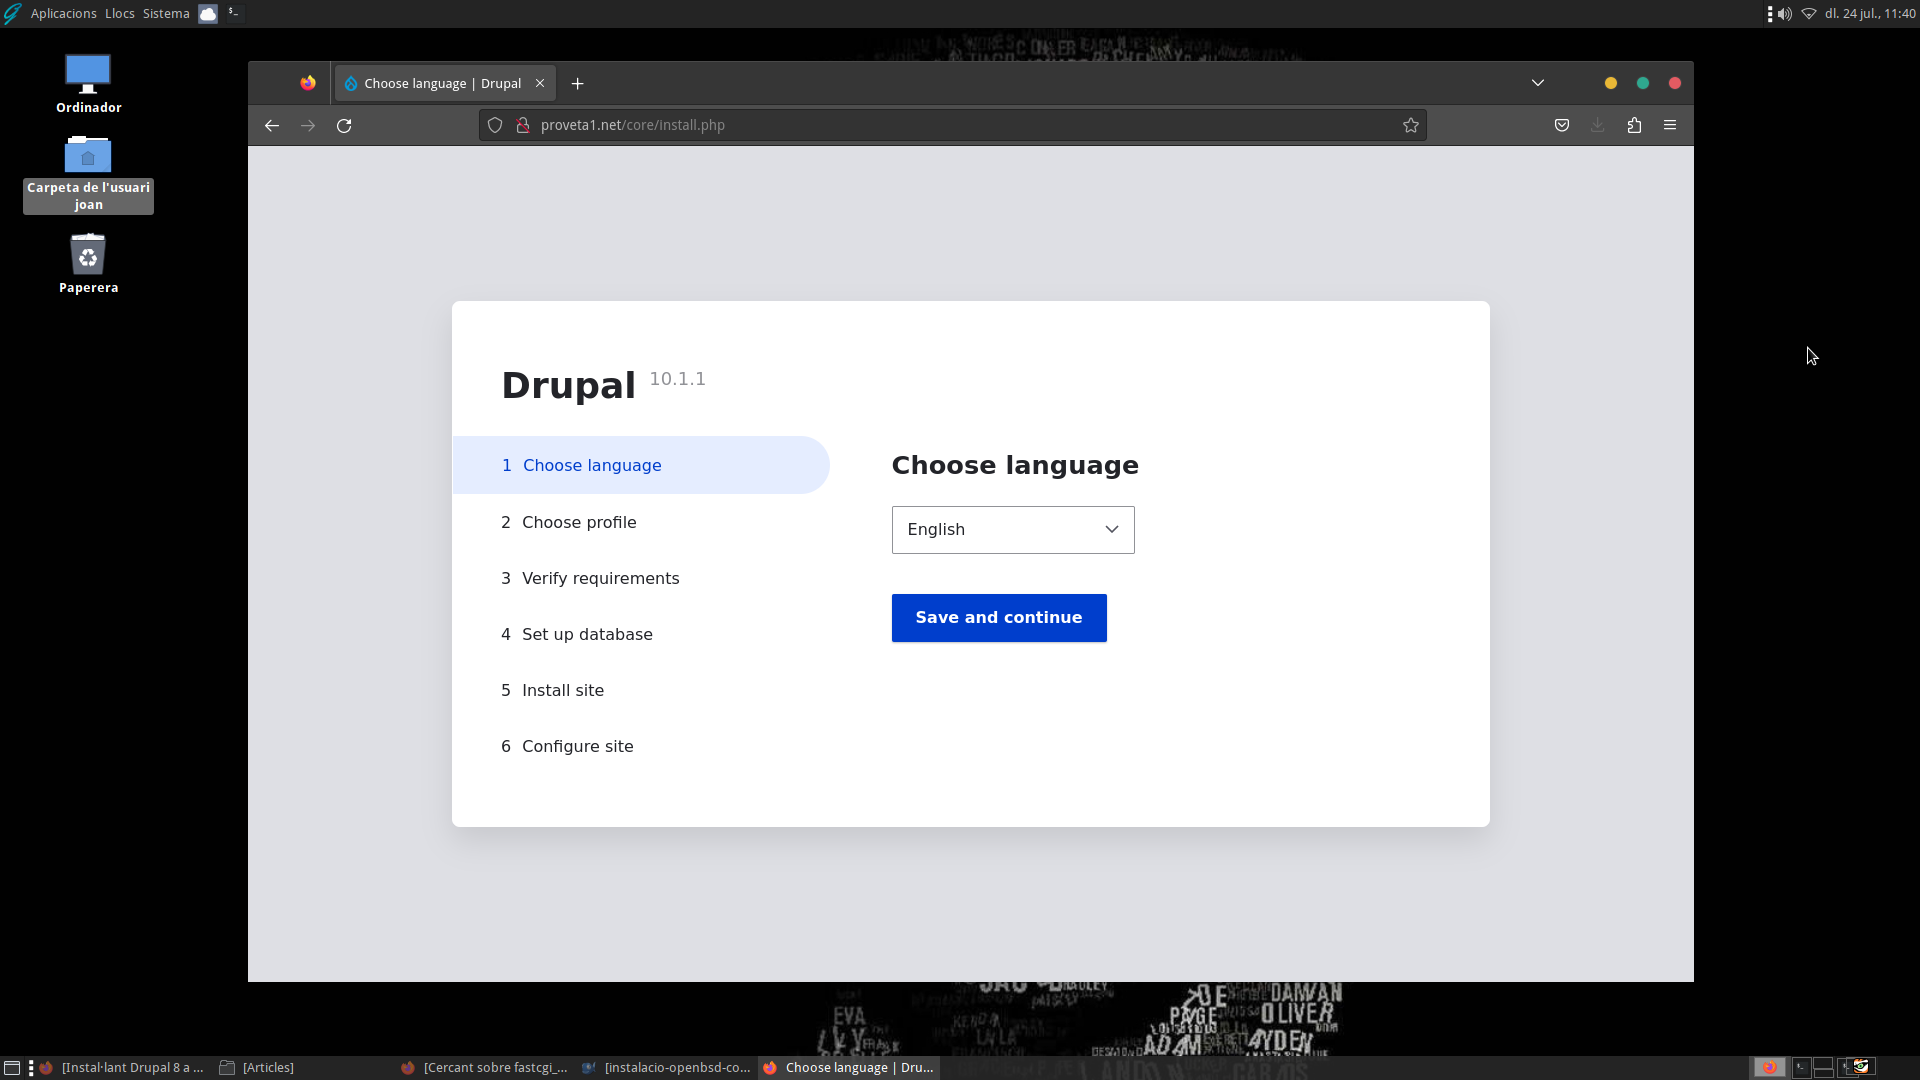Select first workspace with Firefox in switcher
The height and width of the screenshot is (1080, 1920).
point(1769,1068)
